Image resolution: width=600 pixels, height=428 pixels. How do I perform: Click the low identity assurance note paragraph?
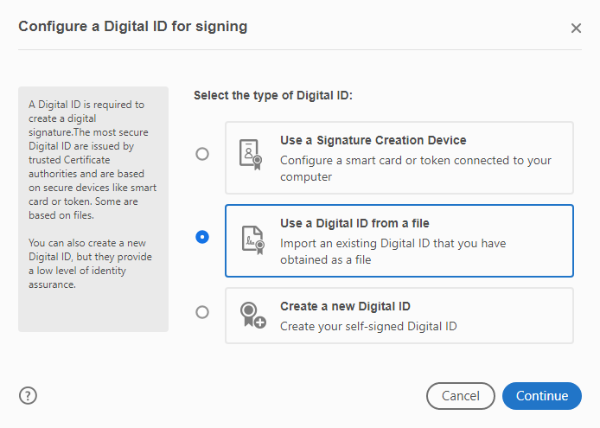coord(90,264)
